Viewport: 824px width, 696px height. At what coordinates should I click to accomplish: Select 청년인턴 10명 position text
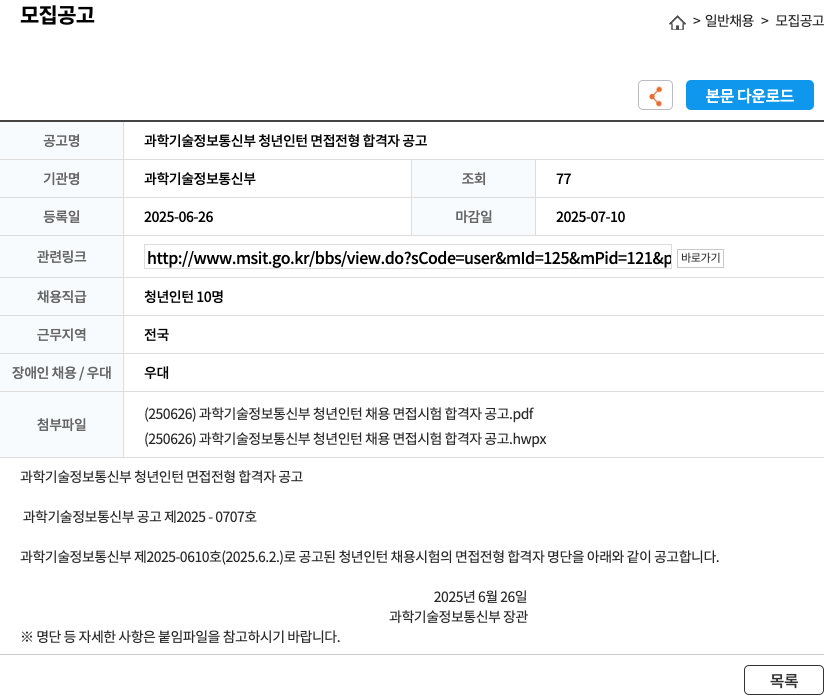[183, 296]
